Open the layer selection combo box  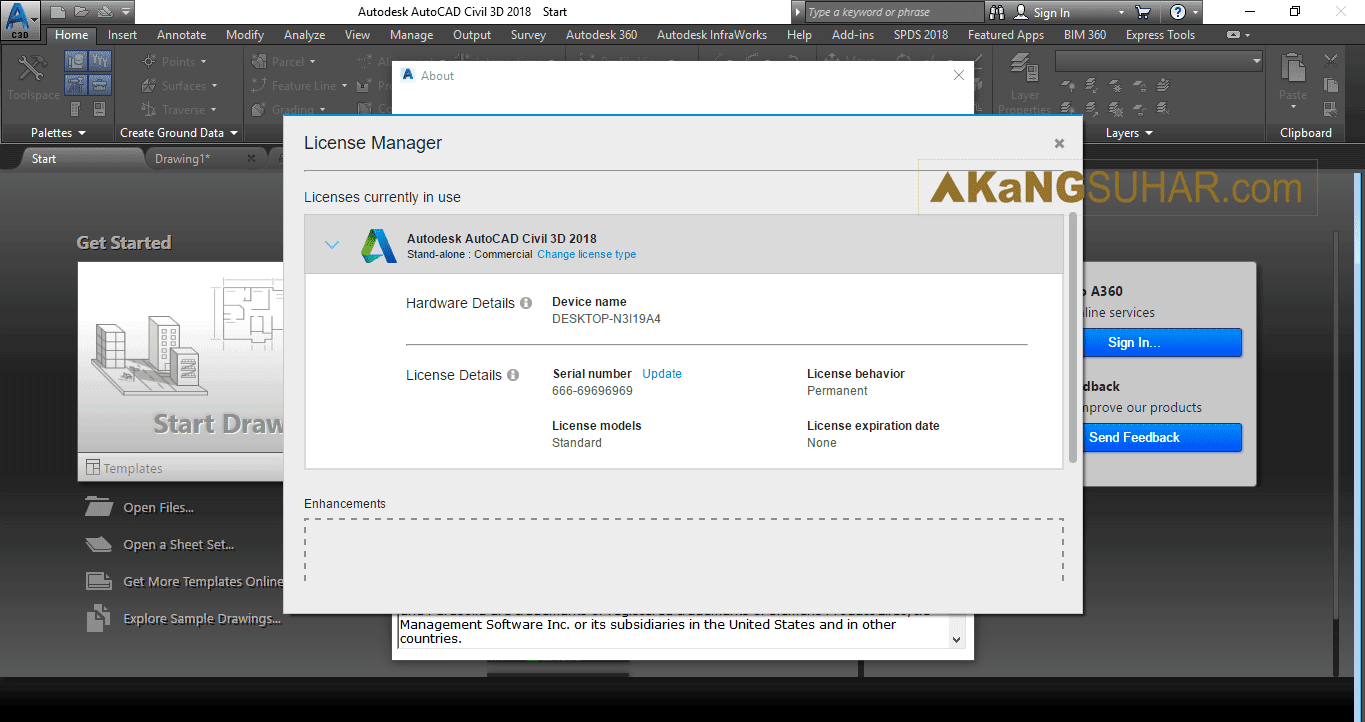pyautogui.click(x=1160, y=62)
